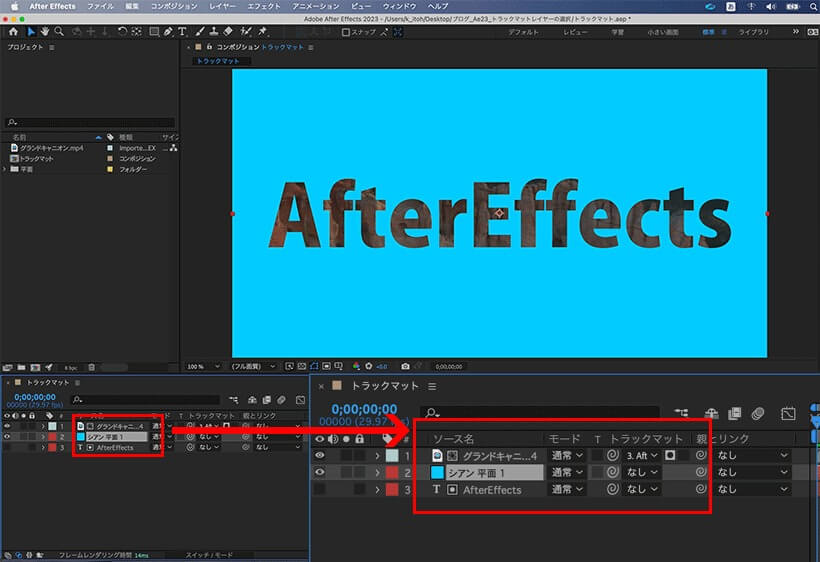Open the (フル画質) resolution dropdown

coord(253,366)
